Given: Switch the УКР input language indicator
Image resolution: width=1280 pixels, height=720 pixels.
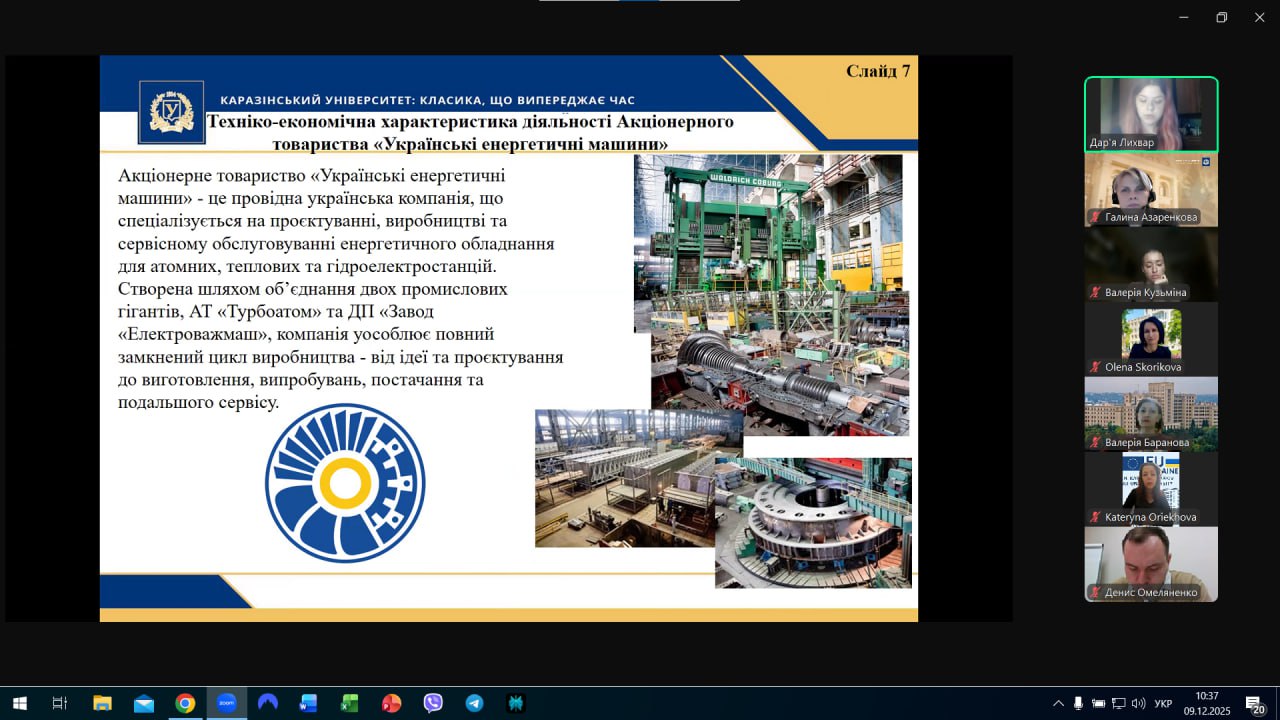Looking at the screenshot, I should [x=1163, y=703].
